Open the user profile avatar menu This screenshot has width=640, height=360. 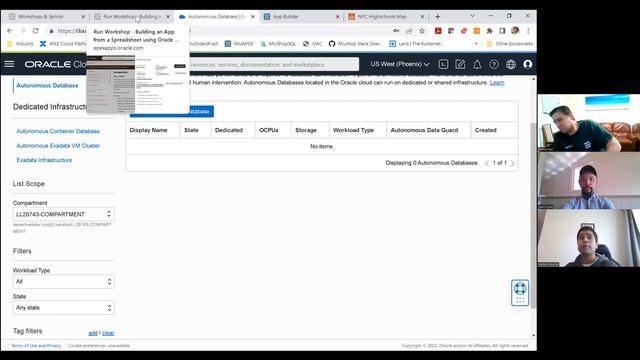click(528, 64)
